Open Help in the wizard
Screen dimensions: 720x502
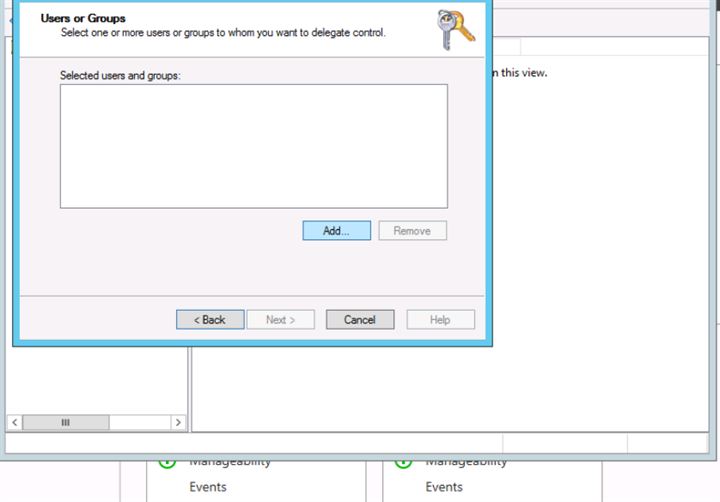tap(440, 320)
